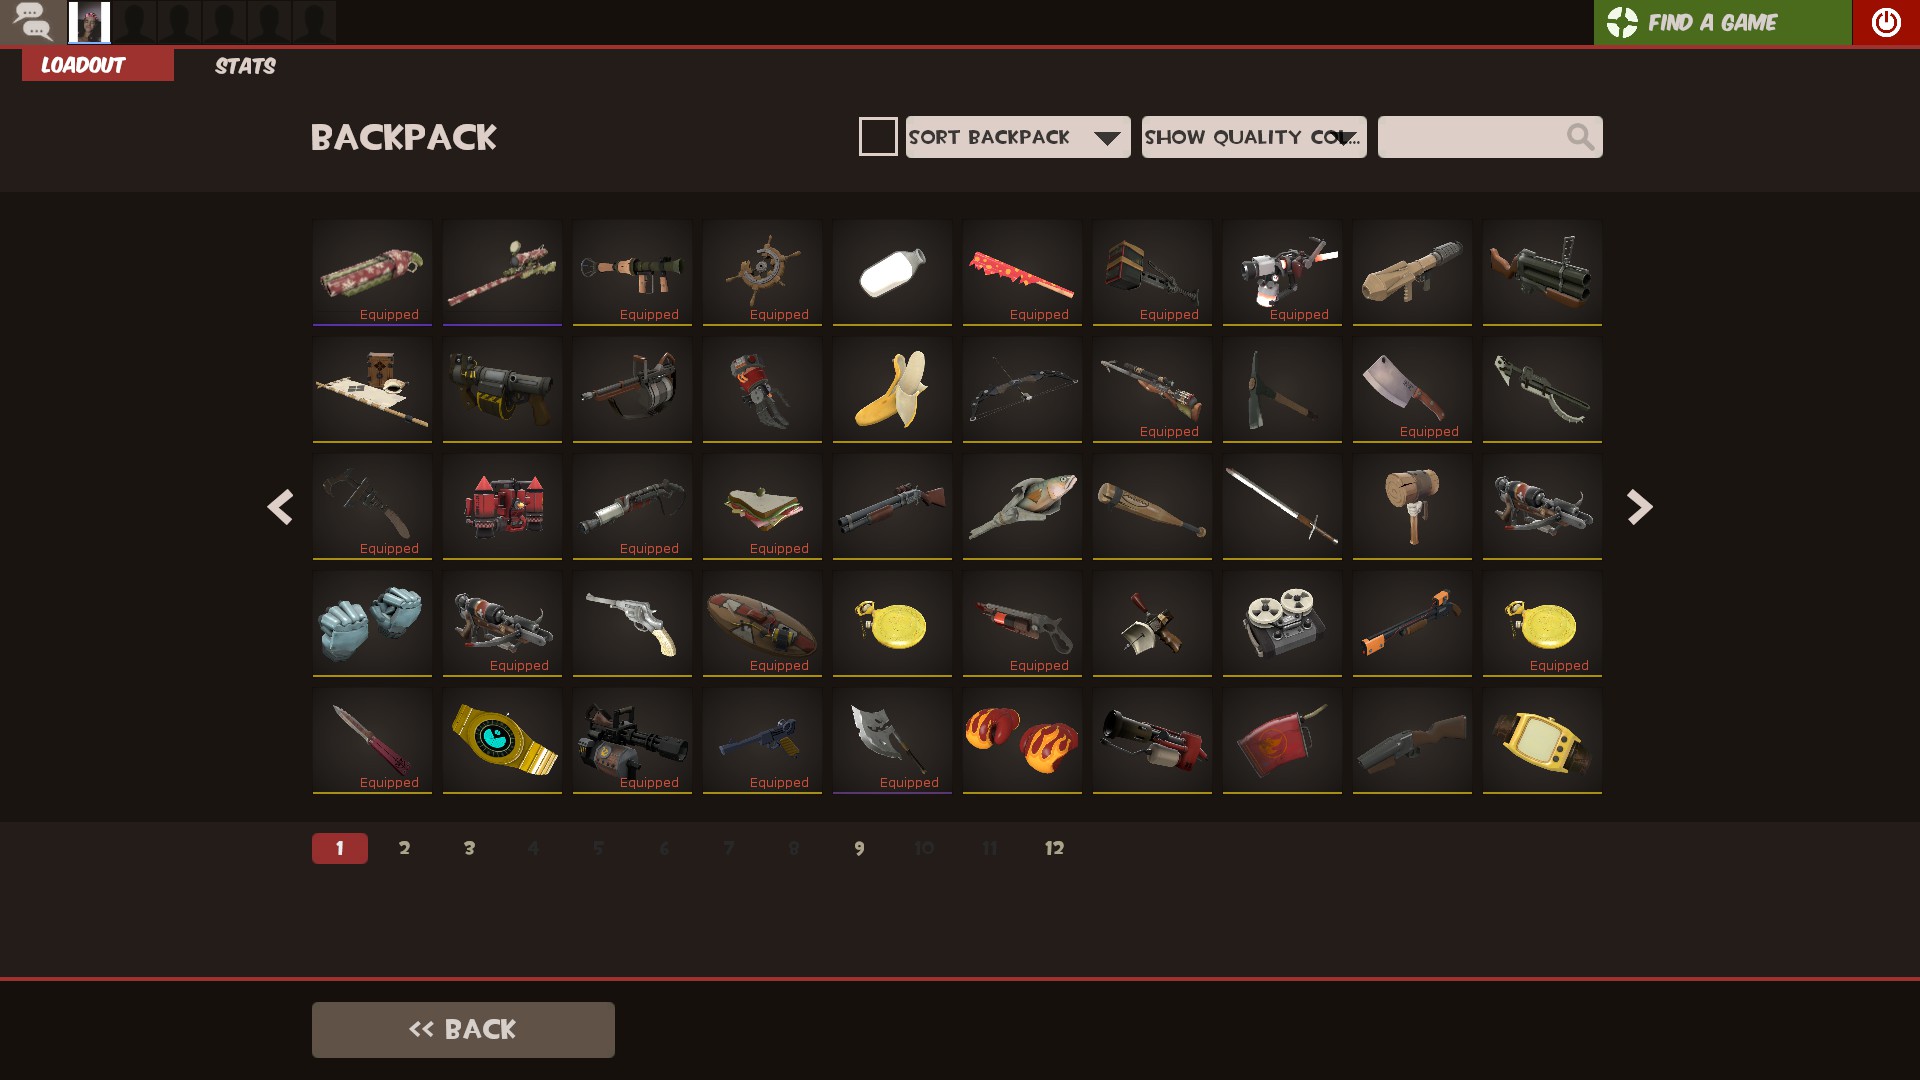Open the chat speech bubbles icon
Viewport: 1920px width, 1080px height.
pos(32,21)
